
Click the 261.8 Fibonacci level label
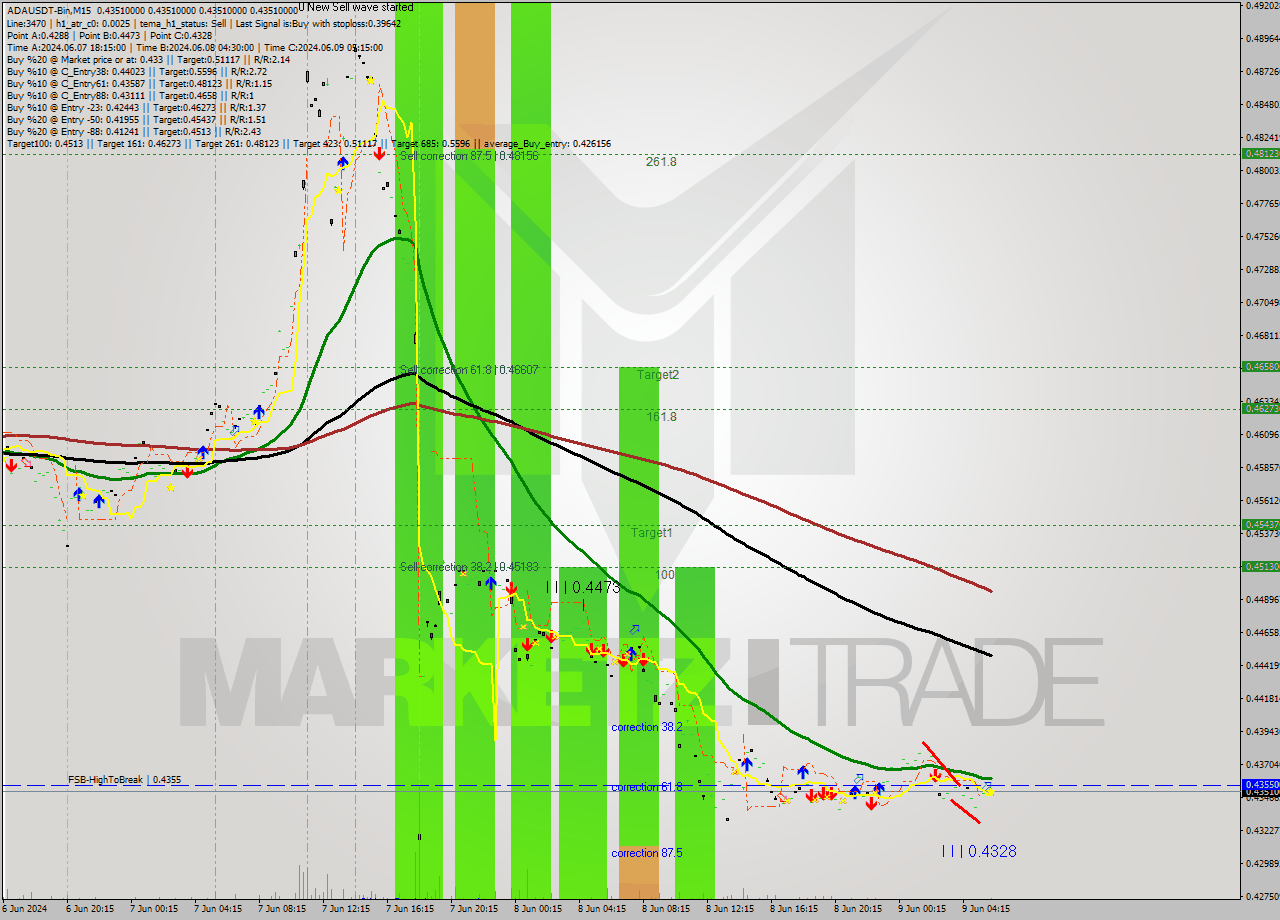[661, 161]
